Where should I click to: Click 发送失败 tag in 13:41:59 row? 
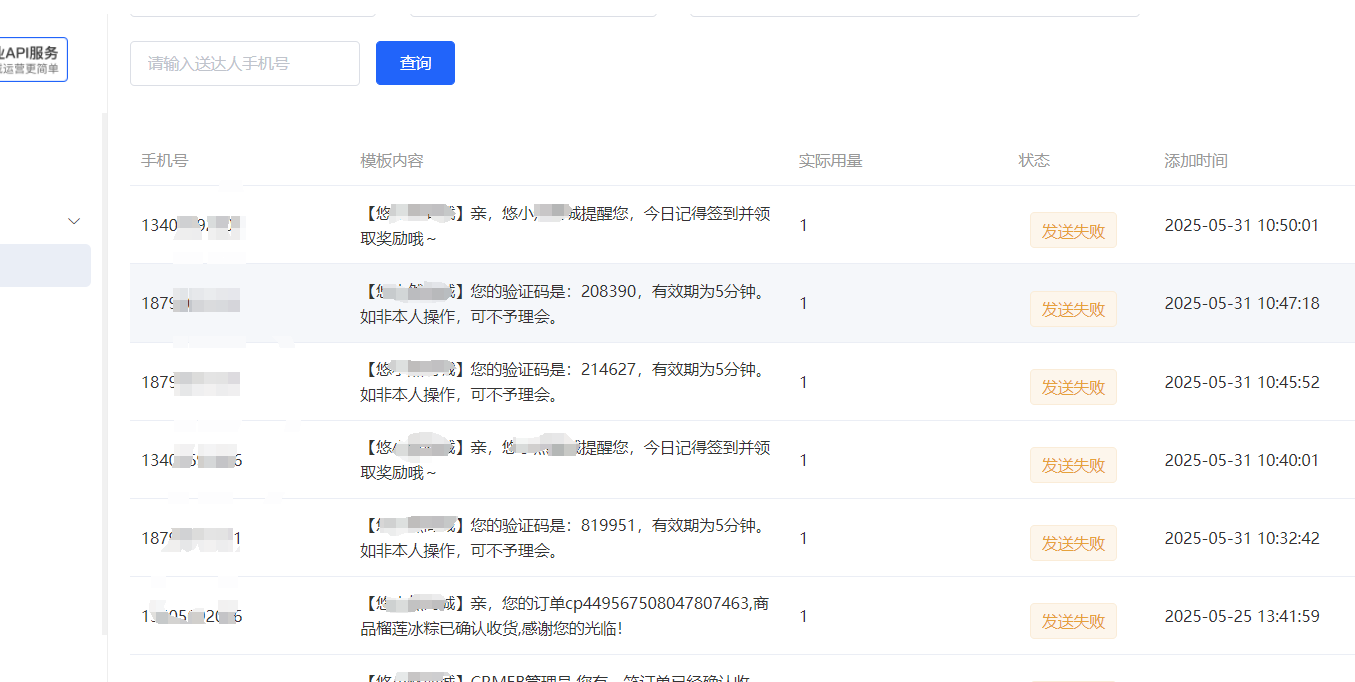pos(1073,621)
